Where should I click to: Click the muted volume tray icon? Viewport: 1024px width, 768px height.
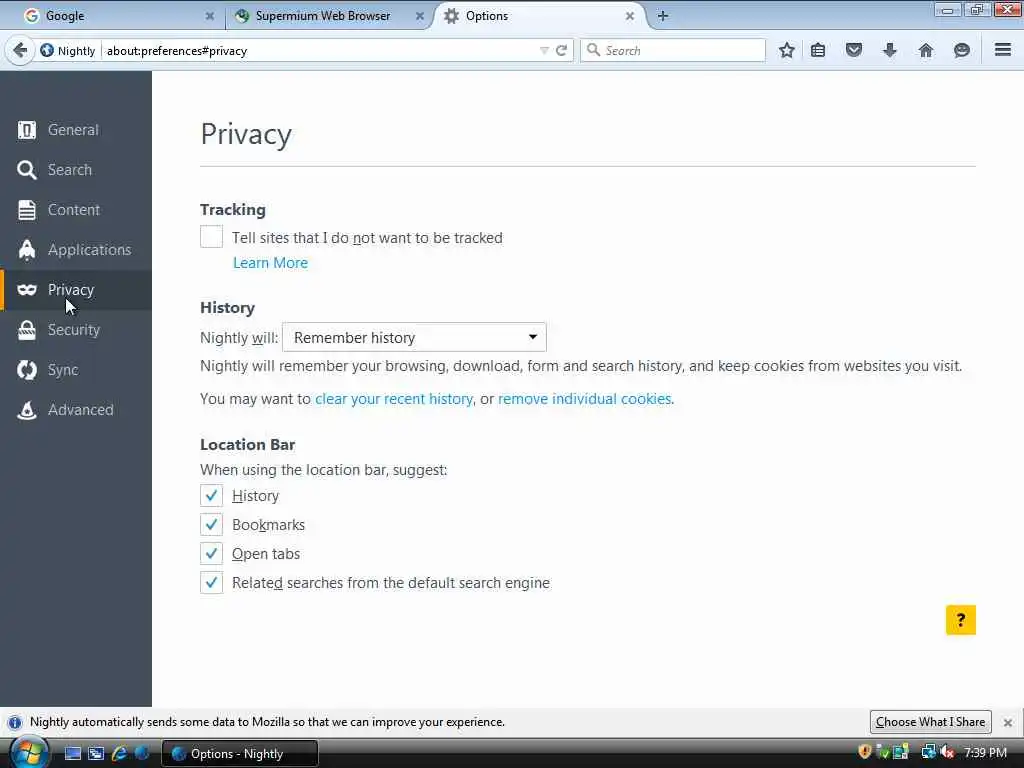[x=947, y=752]
